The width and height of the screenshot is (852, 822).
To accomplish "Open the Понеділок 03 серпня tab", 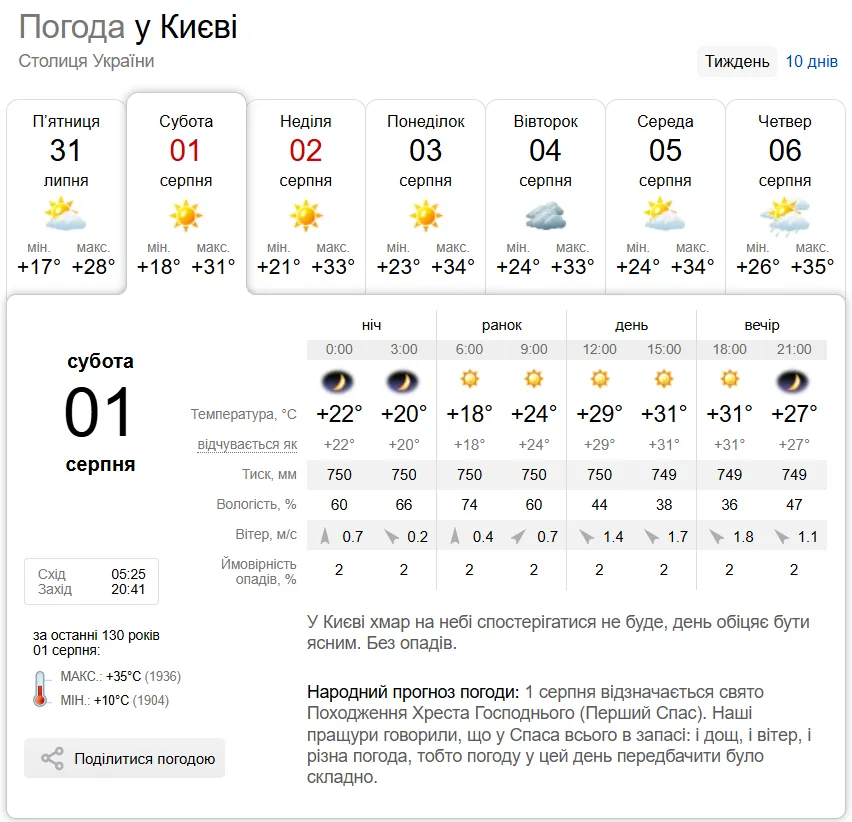I will click(425, 197).
